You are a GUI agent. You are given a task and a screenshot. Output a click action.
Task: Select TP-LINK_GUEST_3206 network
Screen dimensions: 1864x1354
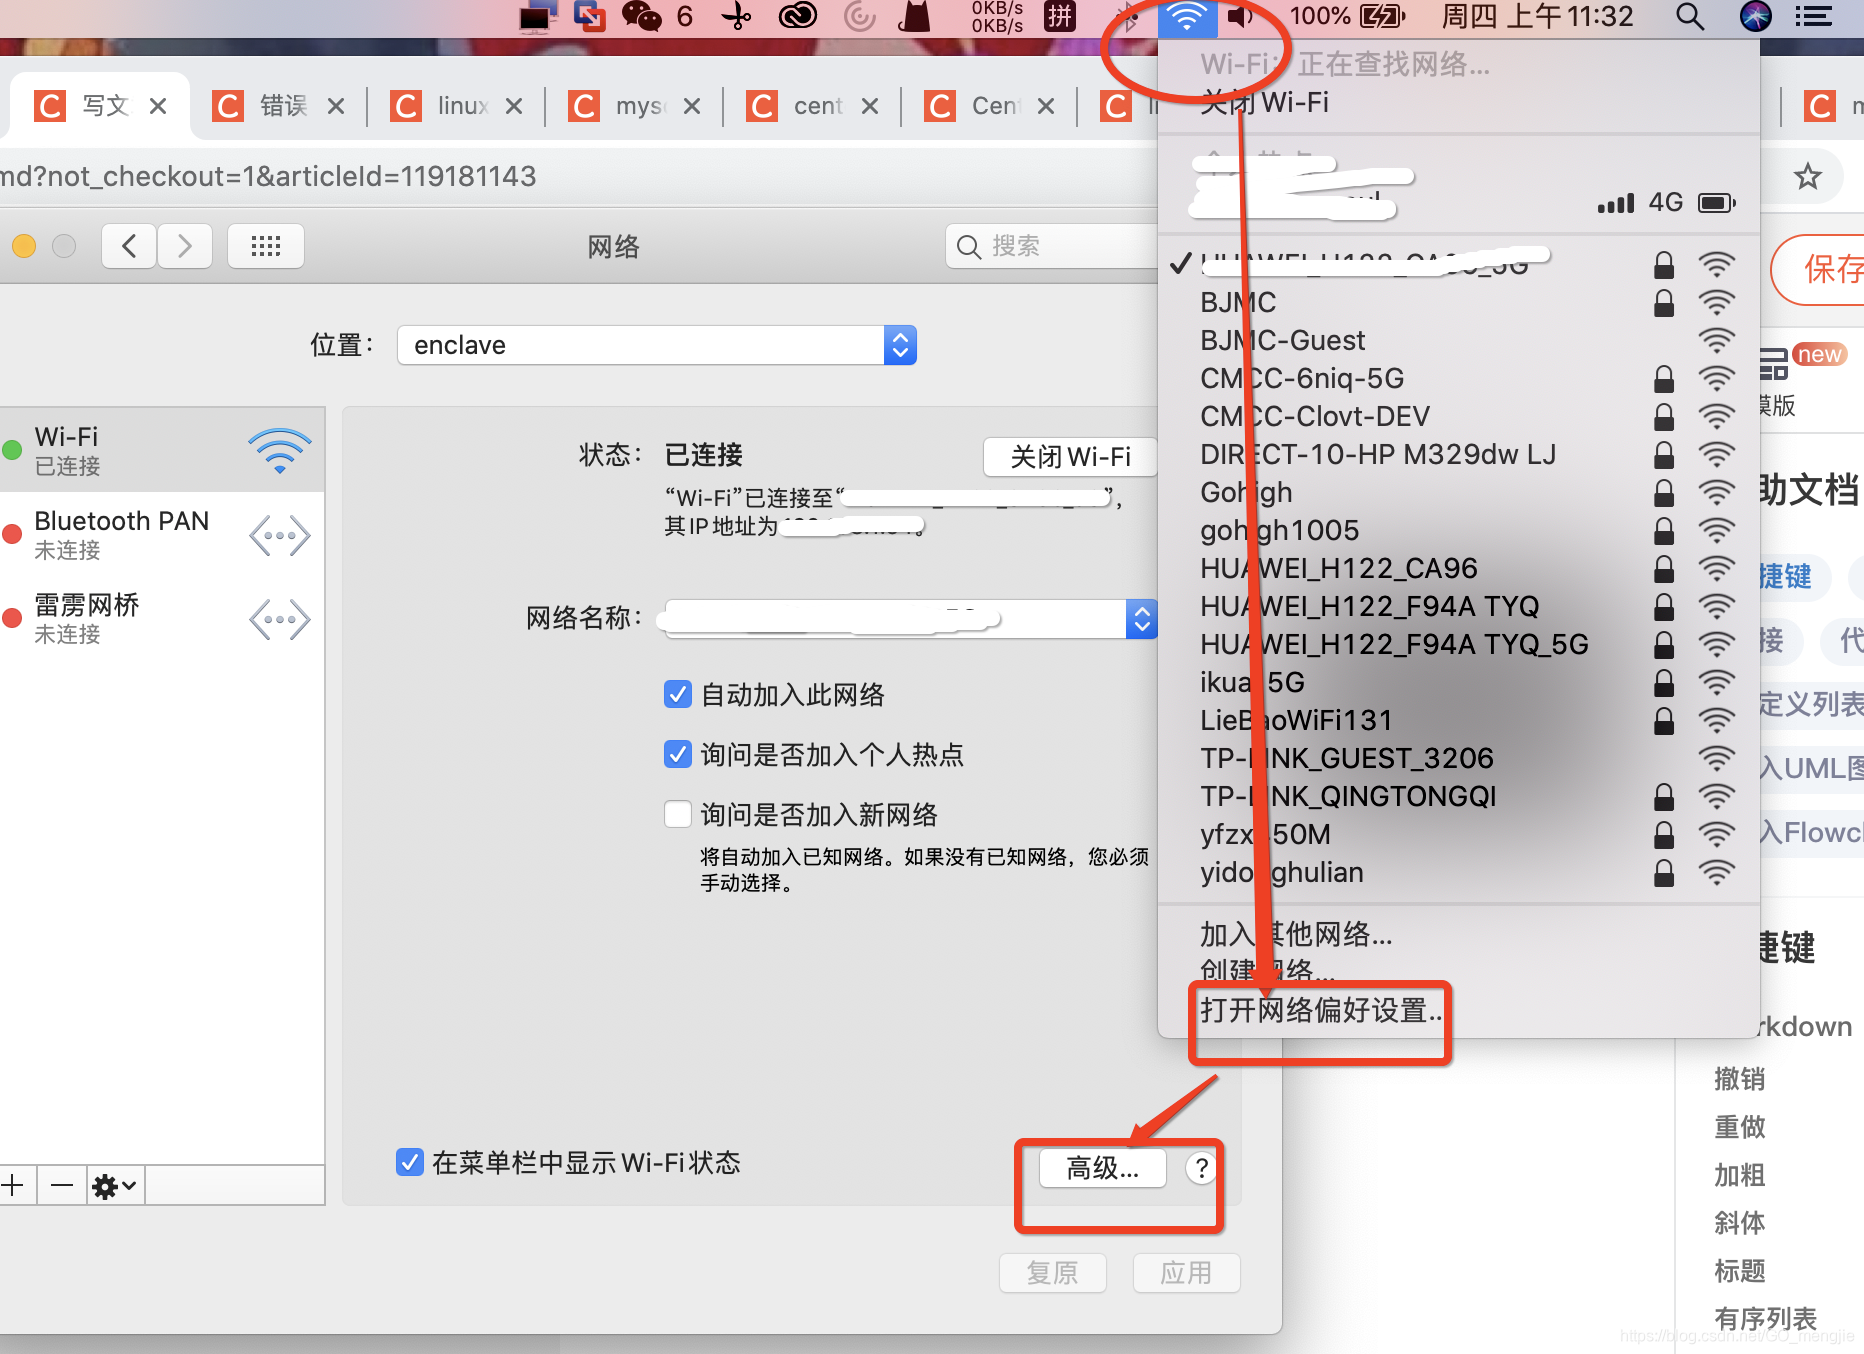[1459, 758]
